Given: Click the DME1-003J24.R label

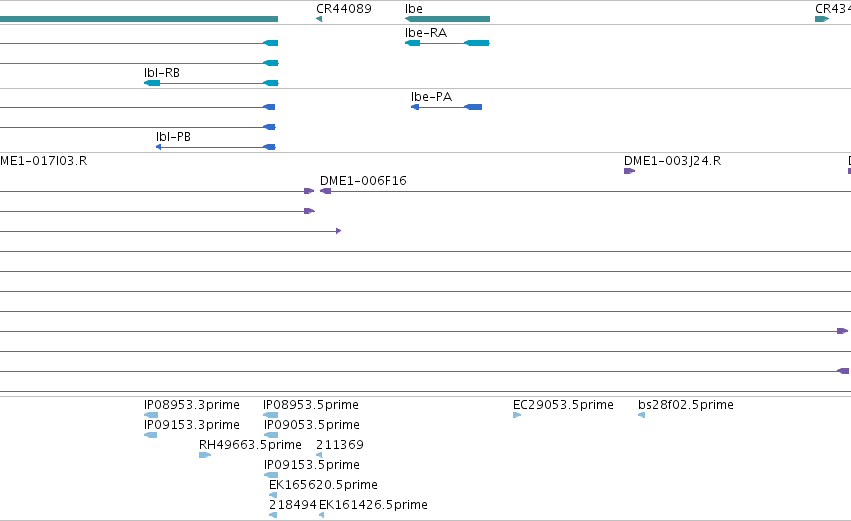Looking at the screenshot, I should point(672,161).
